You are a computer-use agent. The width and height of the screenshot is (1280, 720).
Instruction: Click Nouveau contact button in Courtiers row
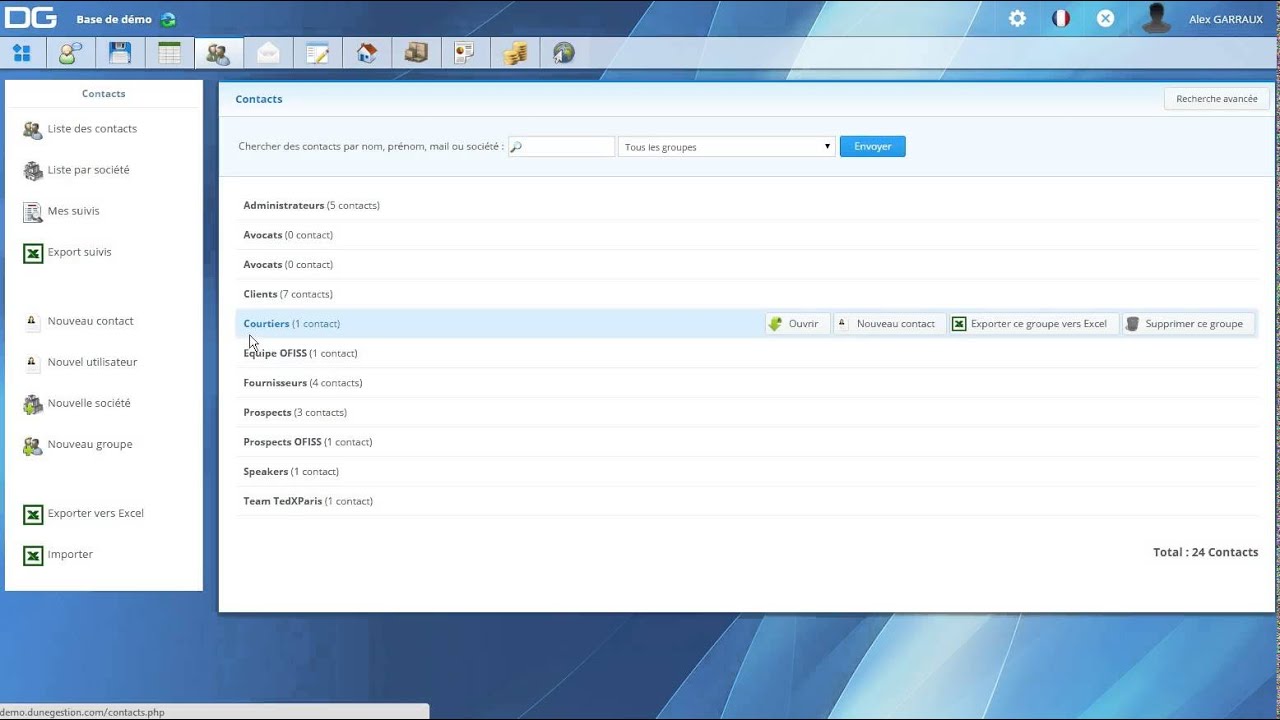click(889, 324)
